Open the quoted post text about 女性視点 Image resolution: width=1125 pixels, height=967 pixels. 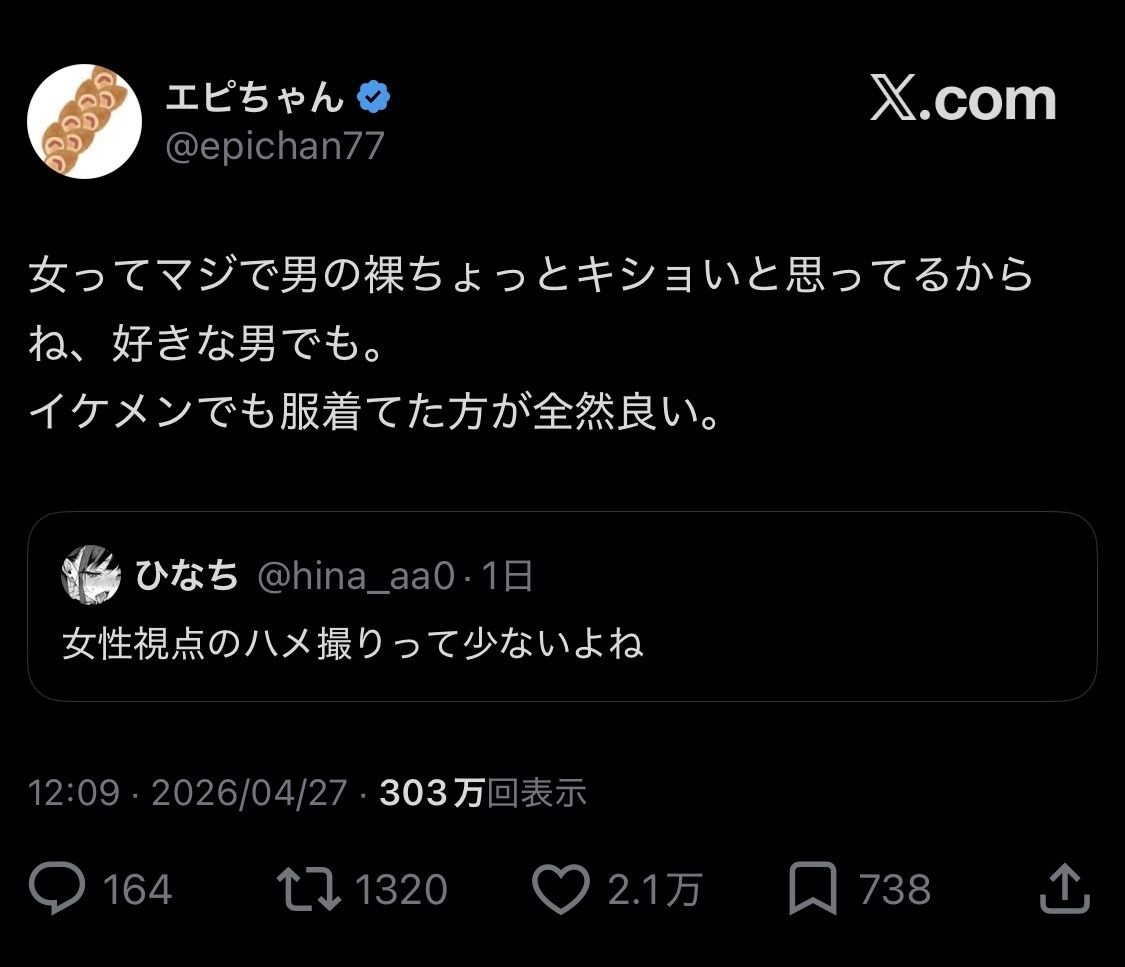click(352, 644)
